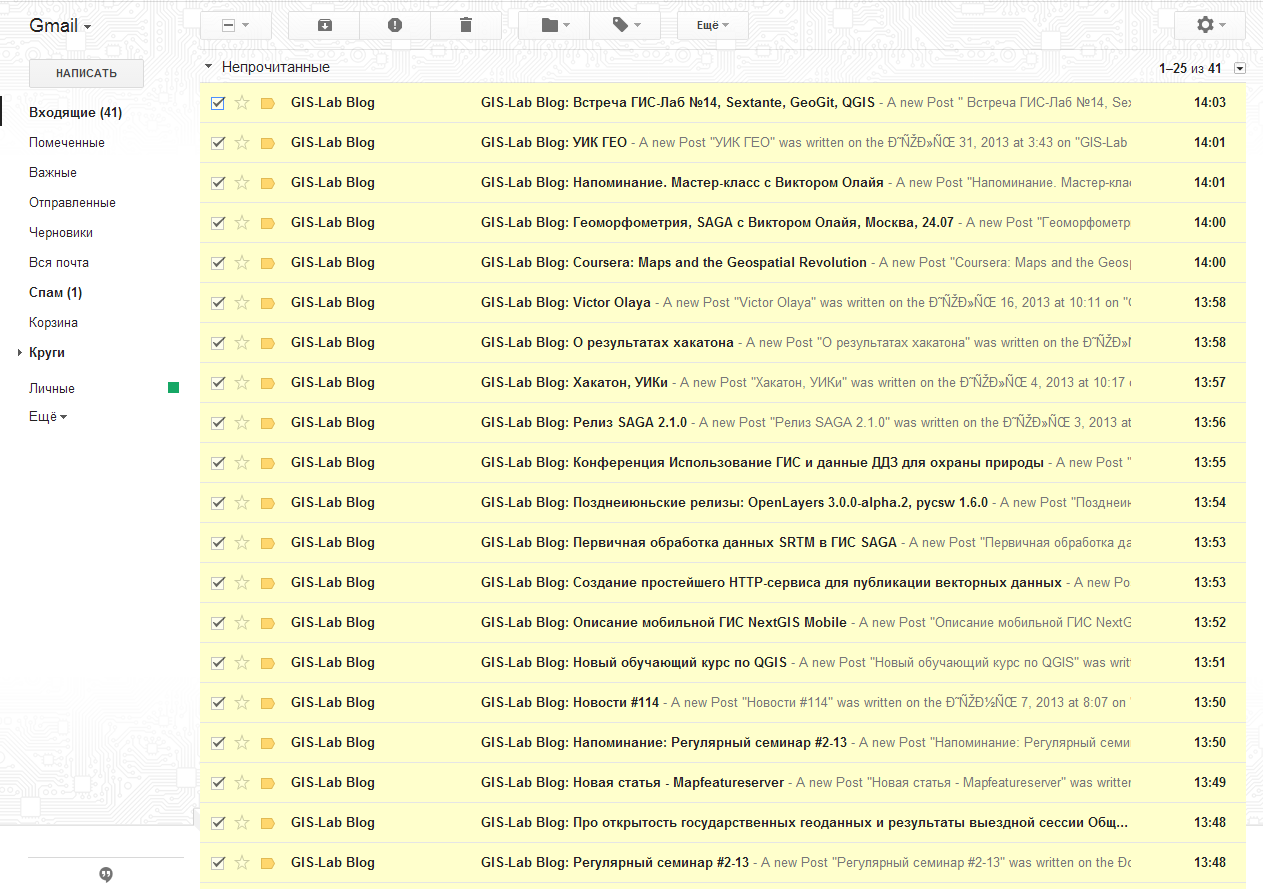Expand Ещё in the left sidebar
Screen dimensions: 1263x889
pyautogui.click(x=48, y=417)
